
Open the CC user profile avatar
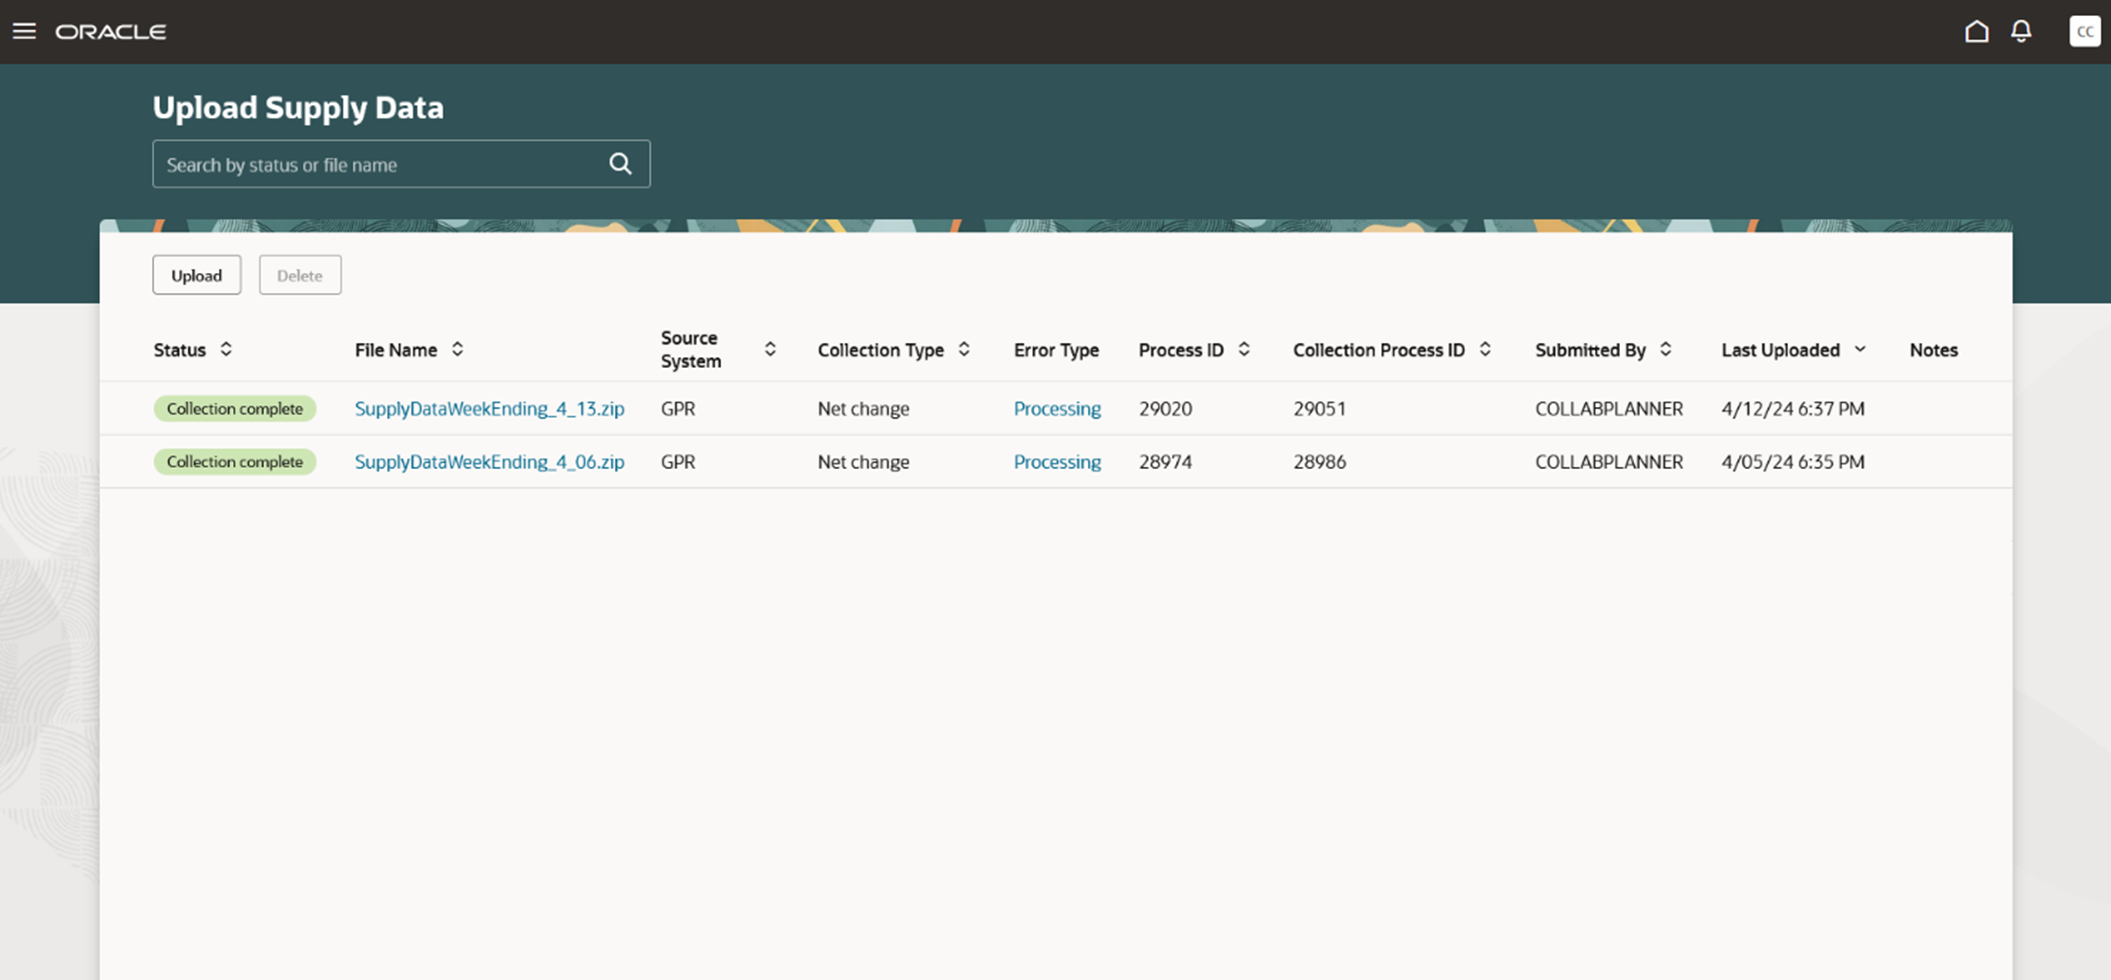(x=2085, y=31)
